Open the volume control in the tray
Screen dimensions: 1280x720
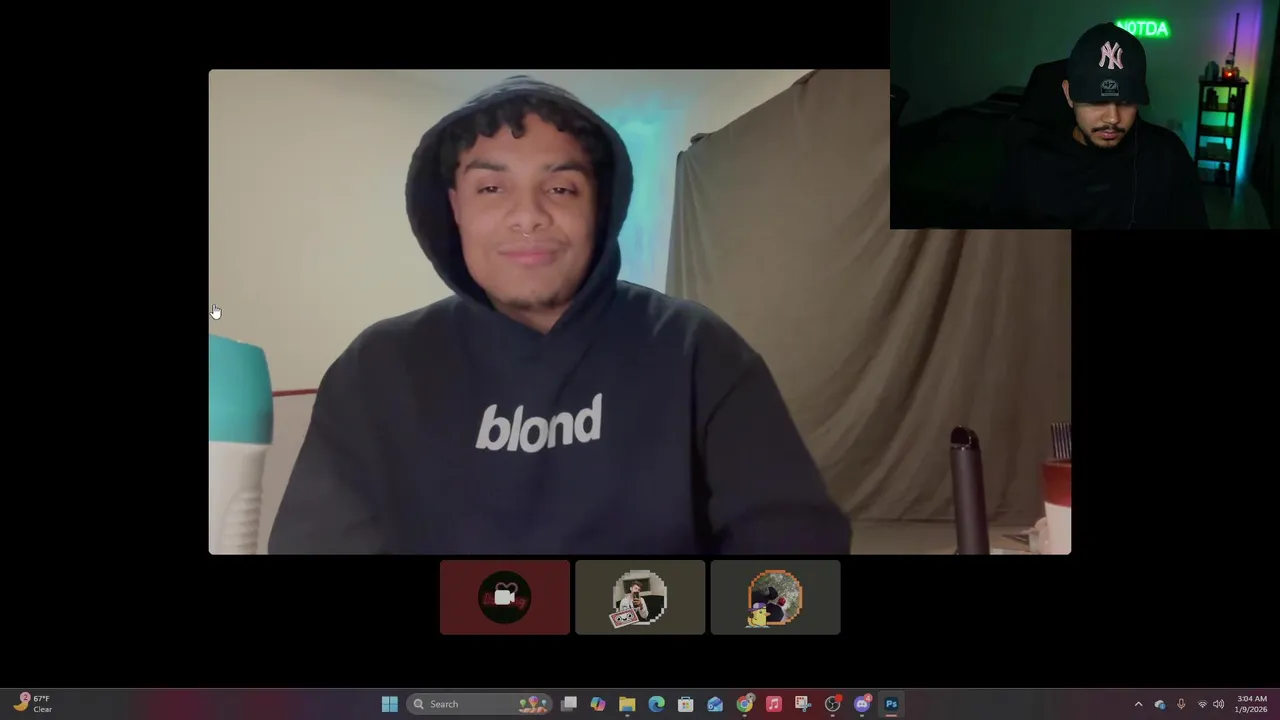[x=1218, y=704]
